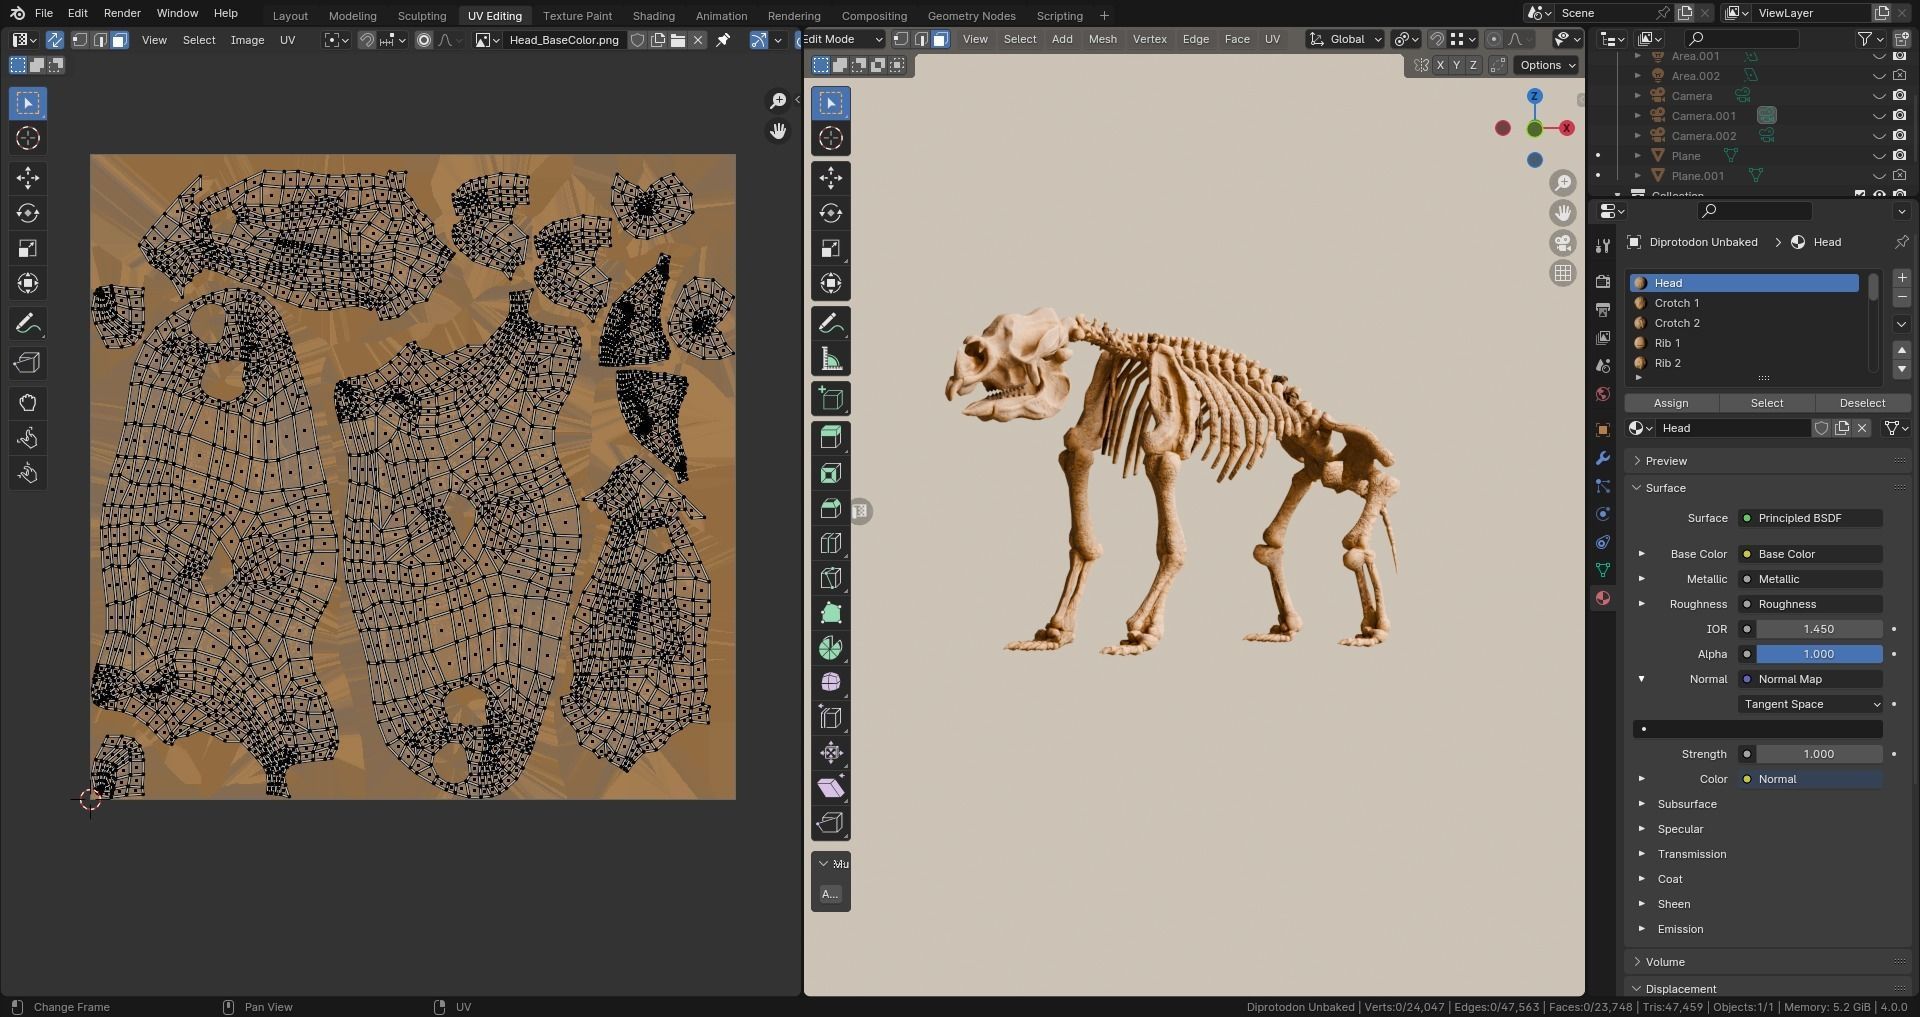Toggle X axis mirror
Viewport: 1920px width, 1017px height.
pyautogui.click(x=1440, y=65)
